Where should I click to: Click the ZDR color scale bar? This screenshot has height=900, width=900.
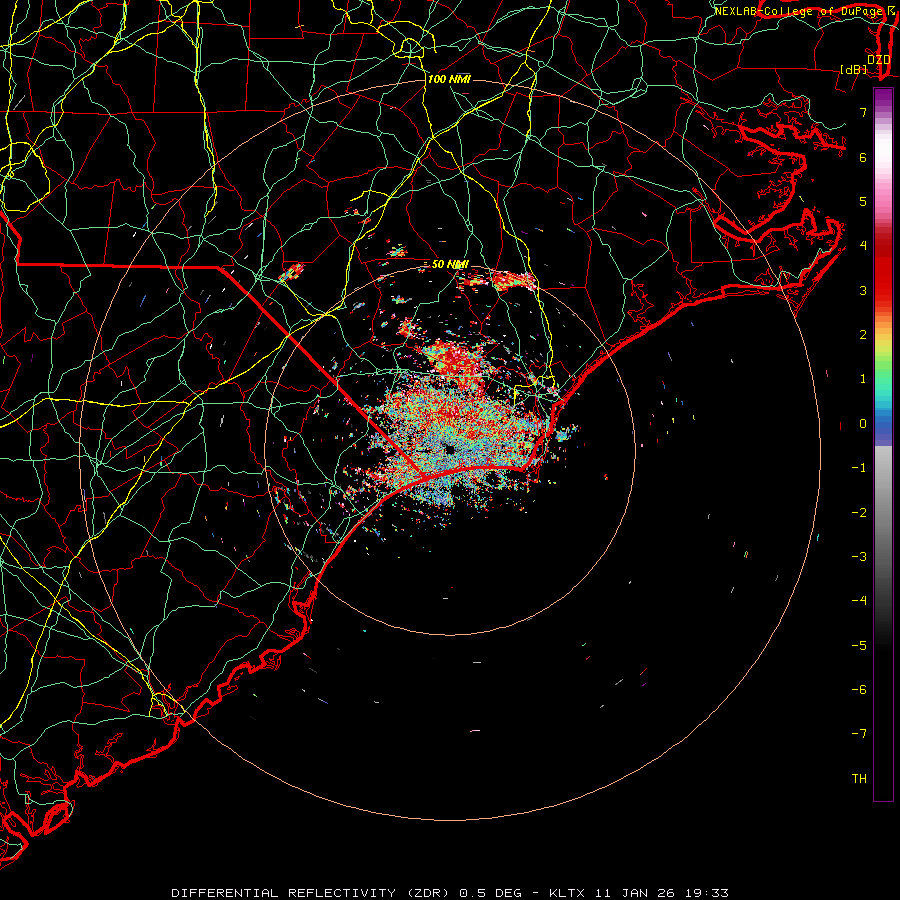883,444
